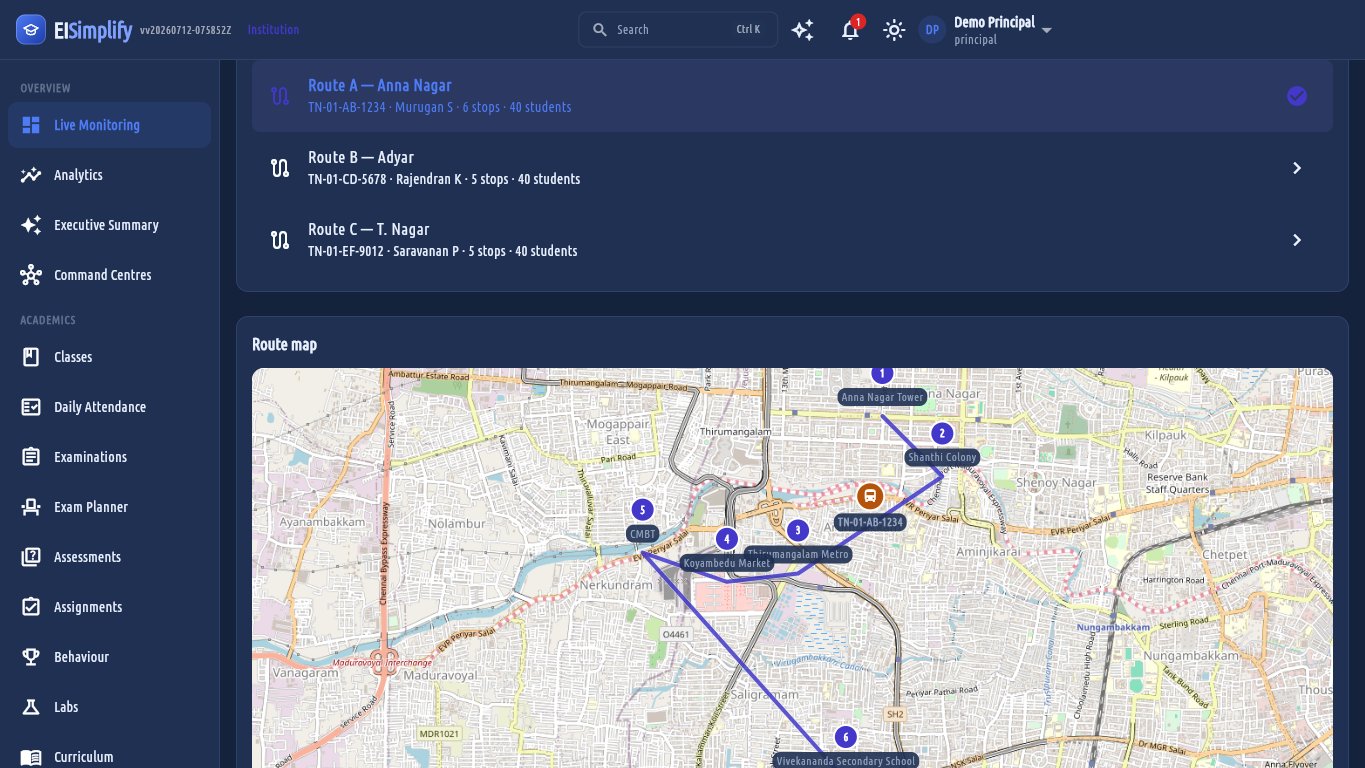Click Route B details TN-01-CD-5678 text

(x=444, y=179)
